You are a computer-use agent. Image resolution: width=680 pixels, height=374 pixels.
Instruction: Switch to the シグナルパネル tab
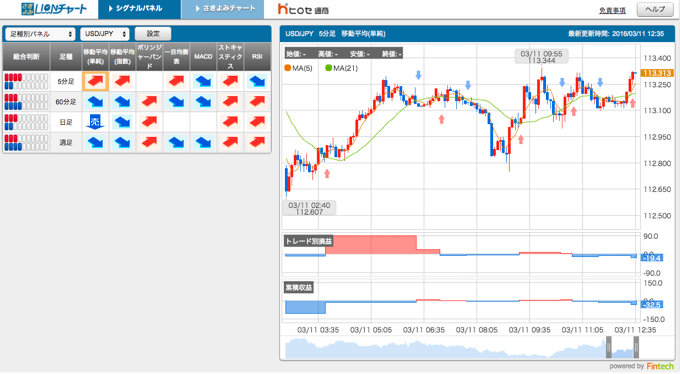(139, 9)
